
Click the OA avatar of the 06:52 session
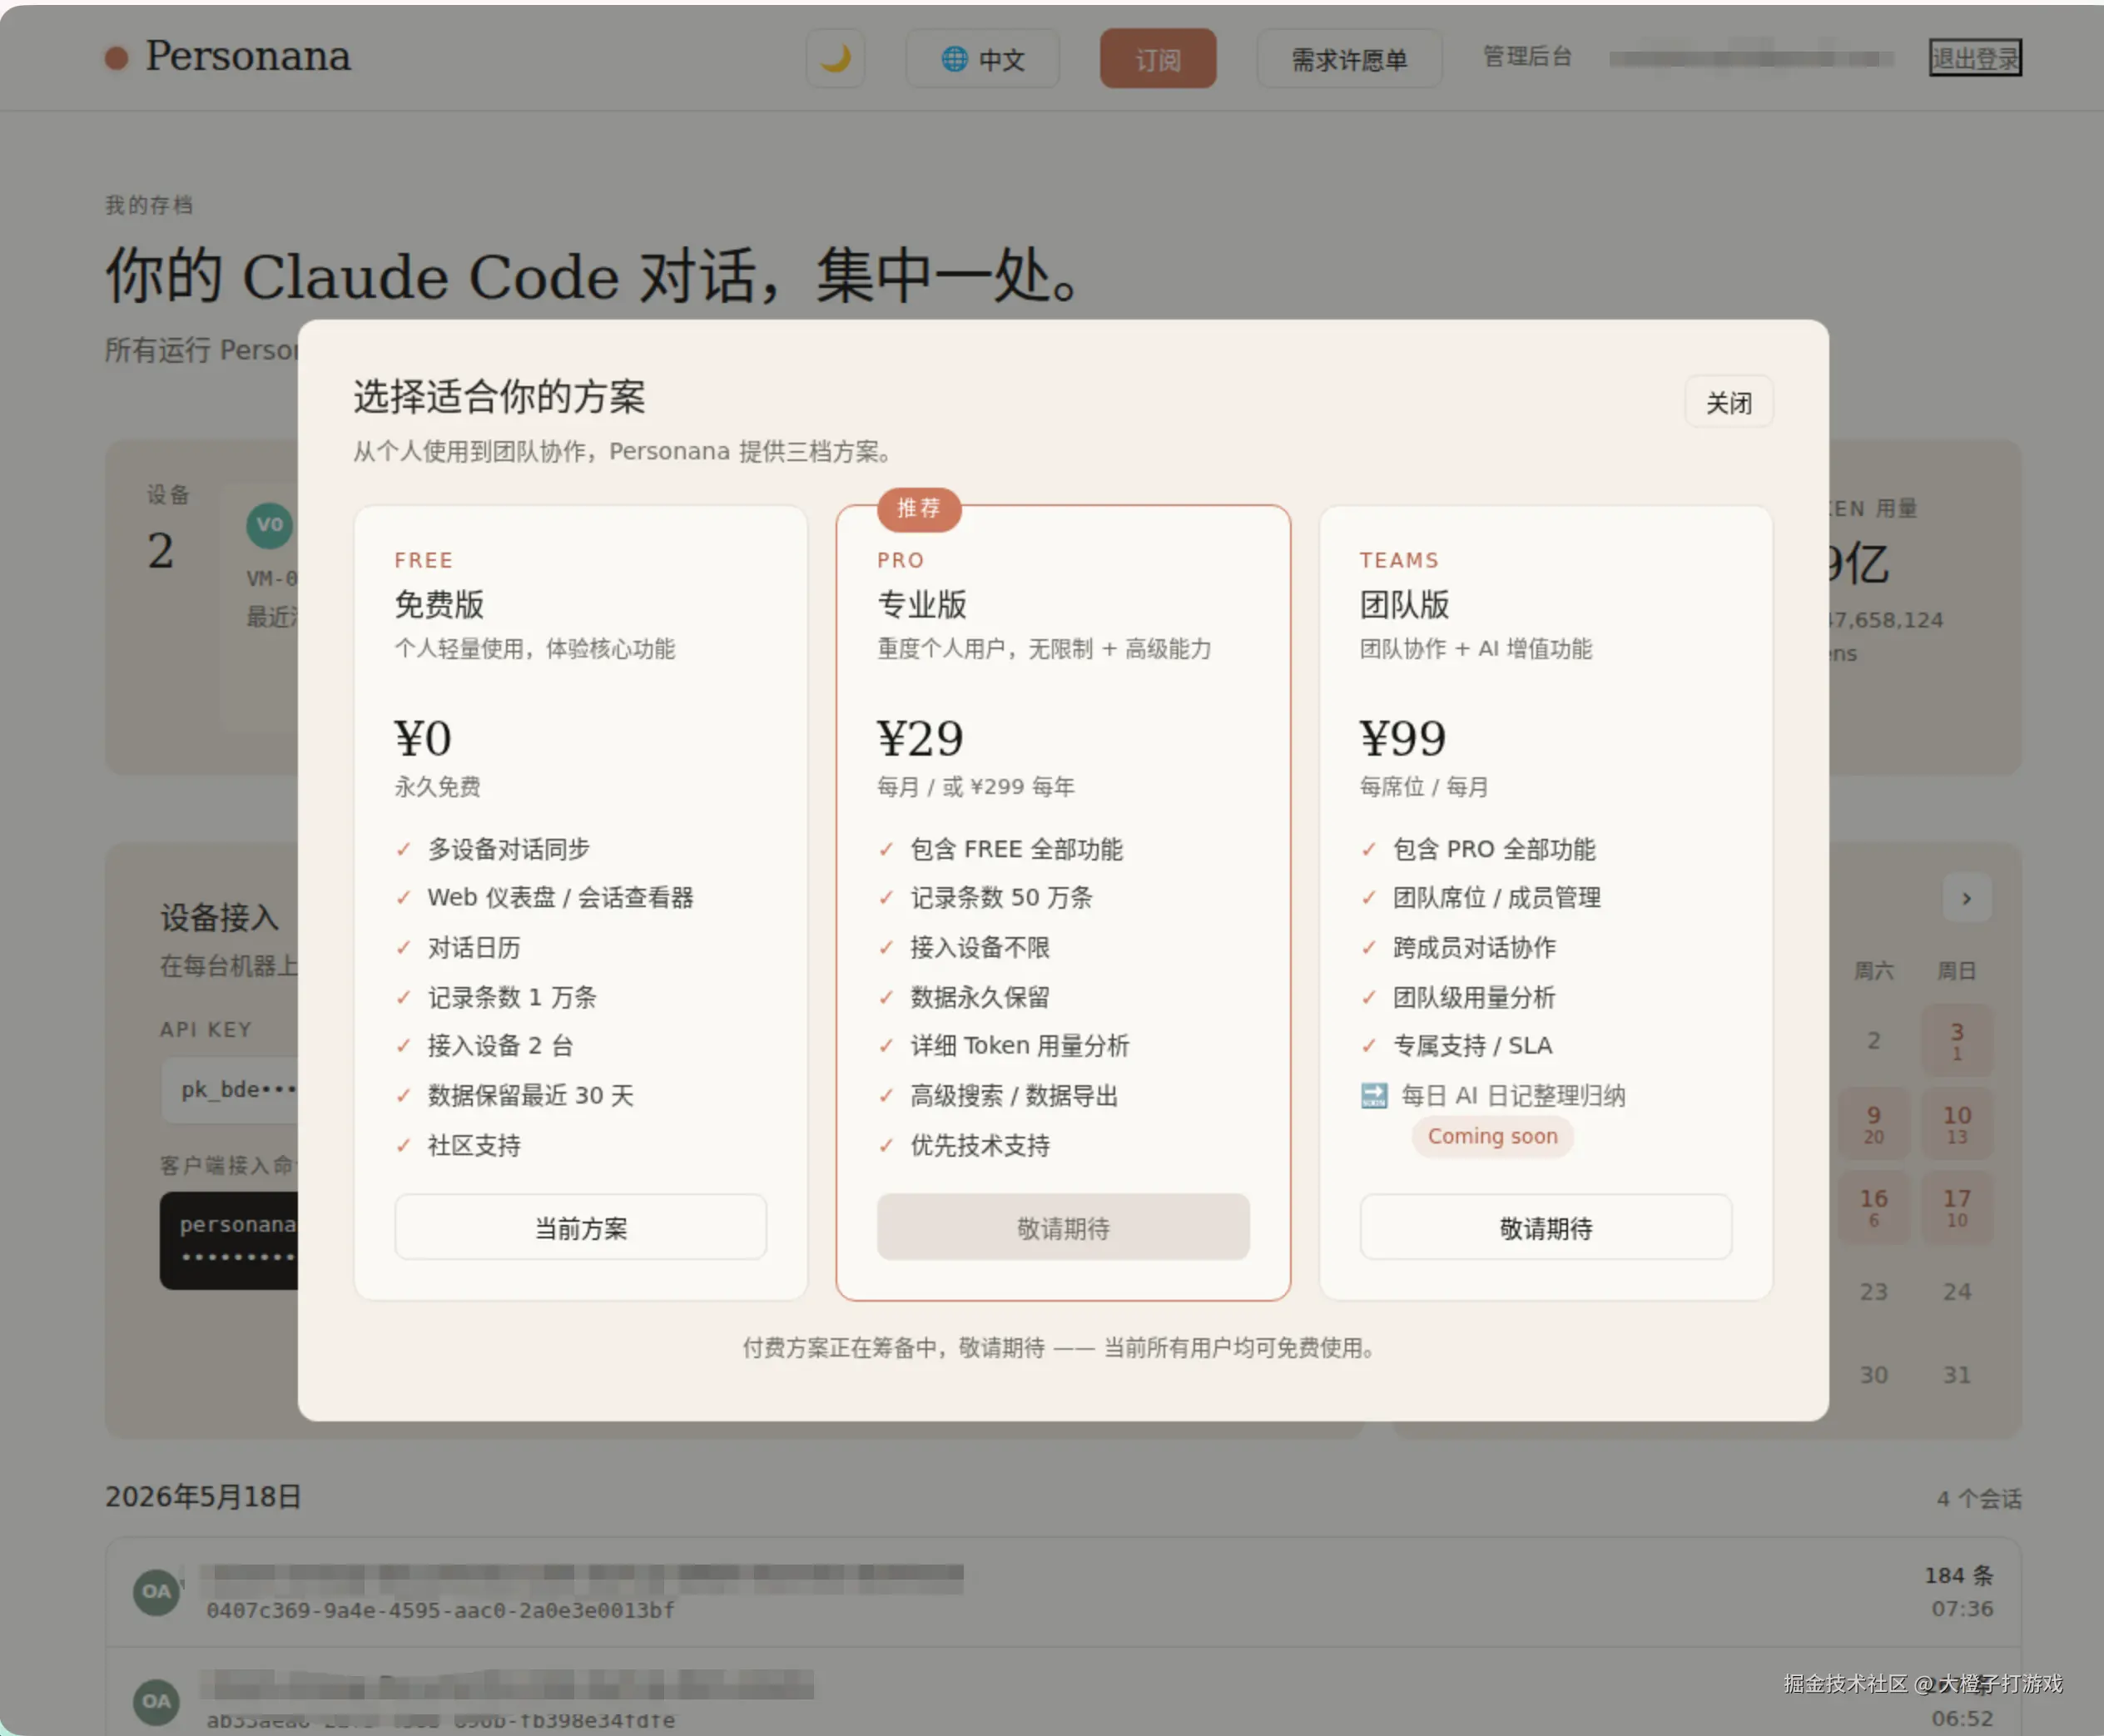[x=156, y=1701]
